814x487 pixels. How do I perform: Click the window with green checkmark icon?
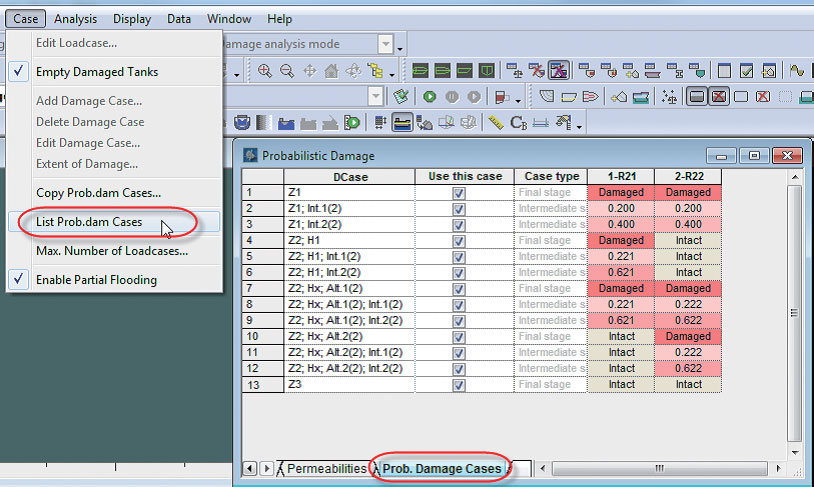point(746,71)
